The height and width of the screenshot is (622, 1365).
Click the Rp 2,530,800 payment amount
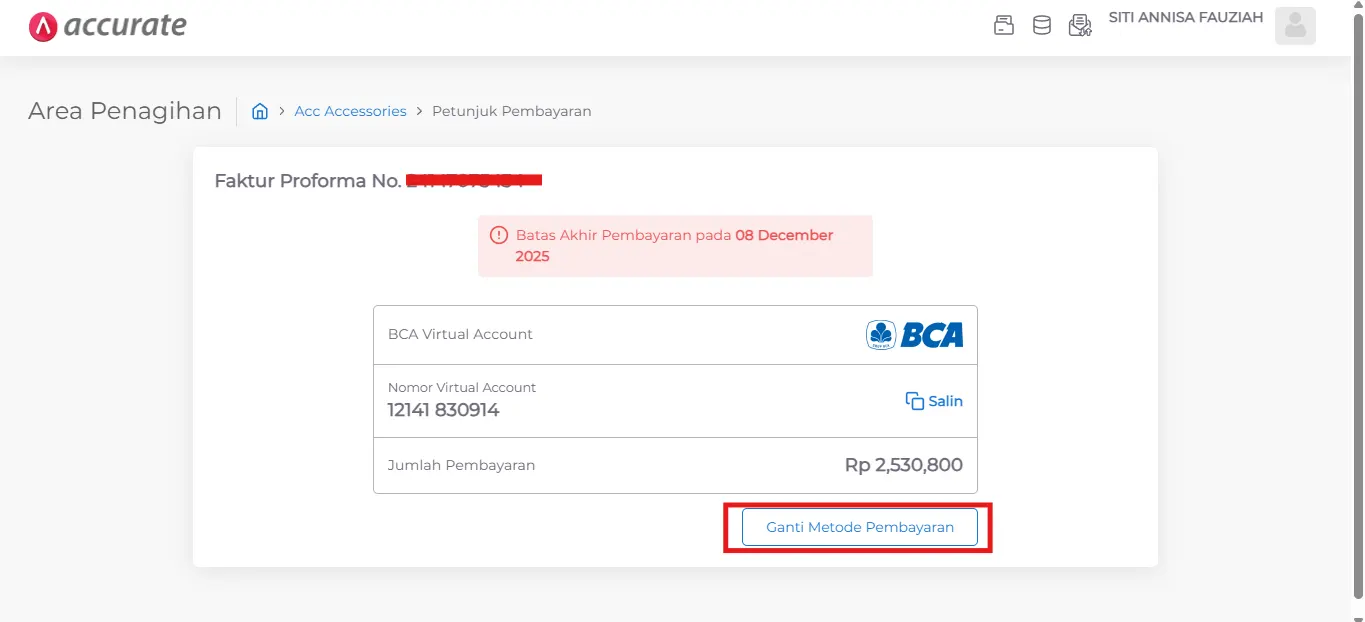coord(903,464)
